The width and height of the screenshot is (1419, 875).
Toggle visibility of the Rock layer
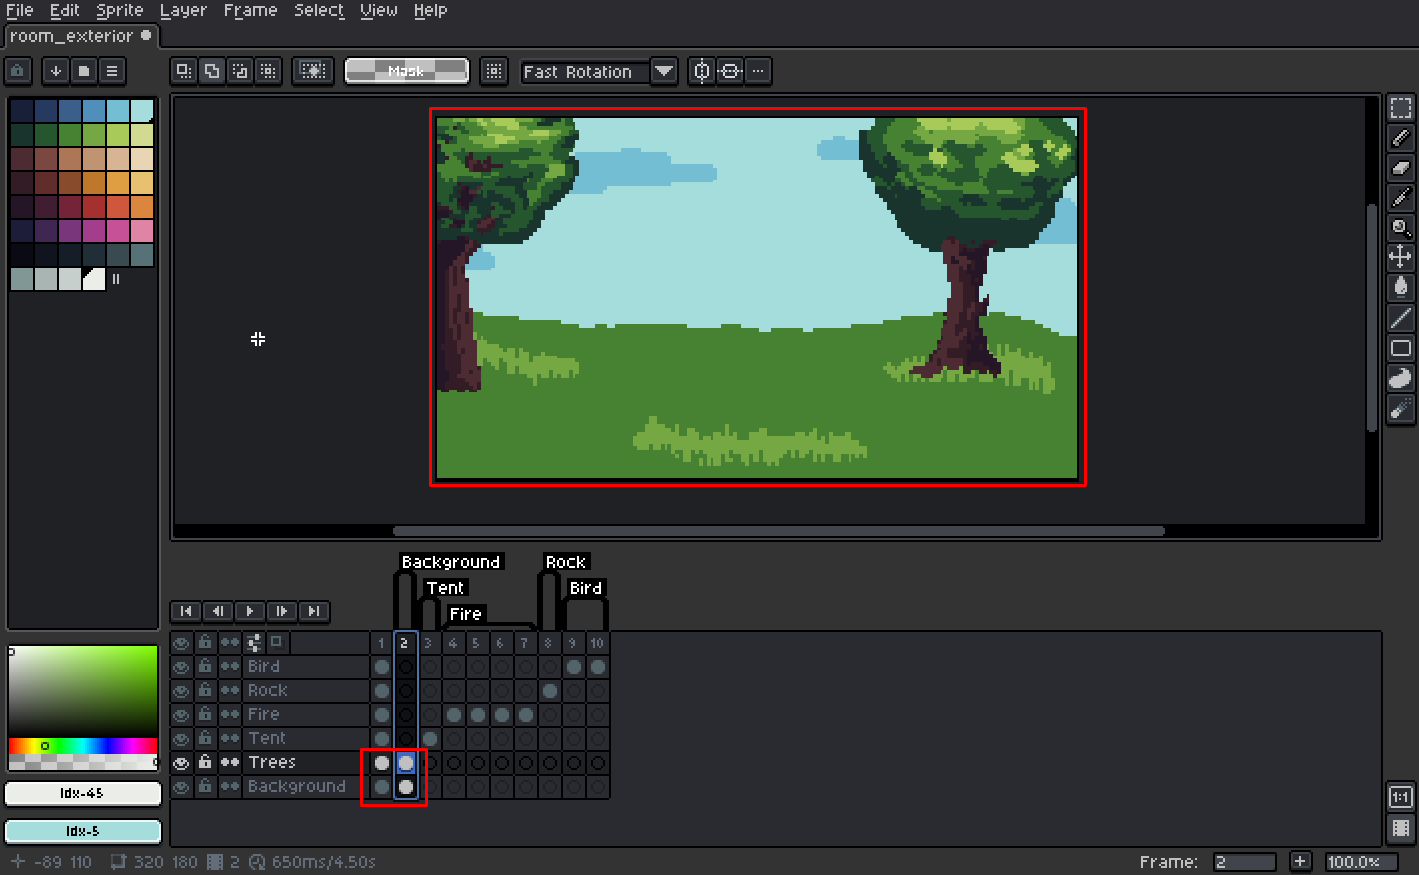(181, 691)
